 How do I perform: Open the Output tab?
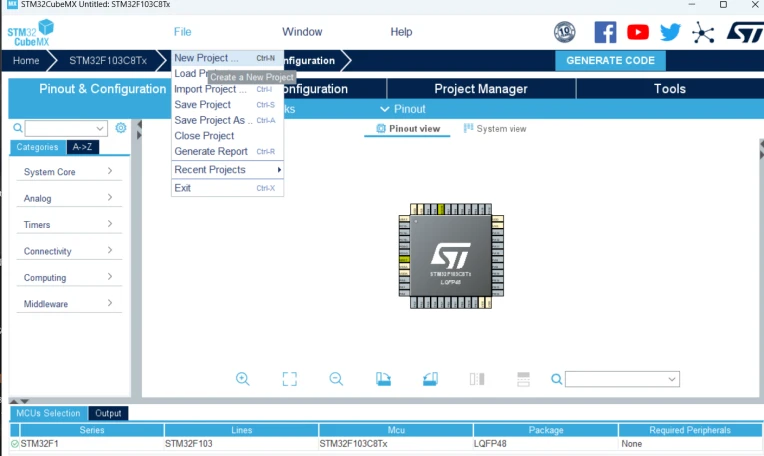108,413
